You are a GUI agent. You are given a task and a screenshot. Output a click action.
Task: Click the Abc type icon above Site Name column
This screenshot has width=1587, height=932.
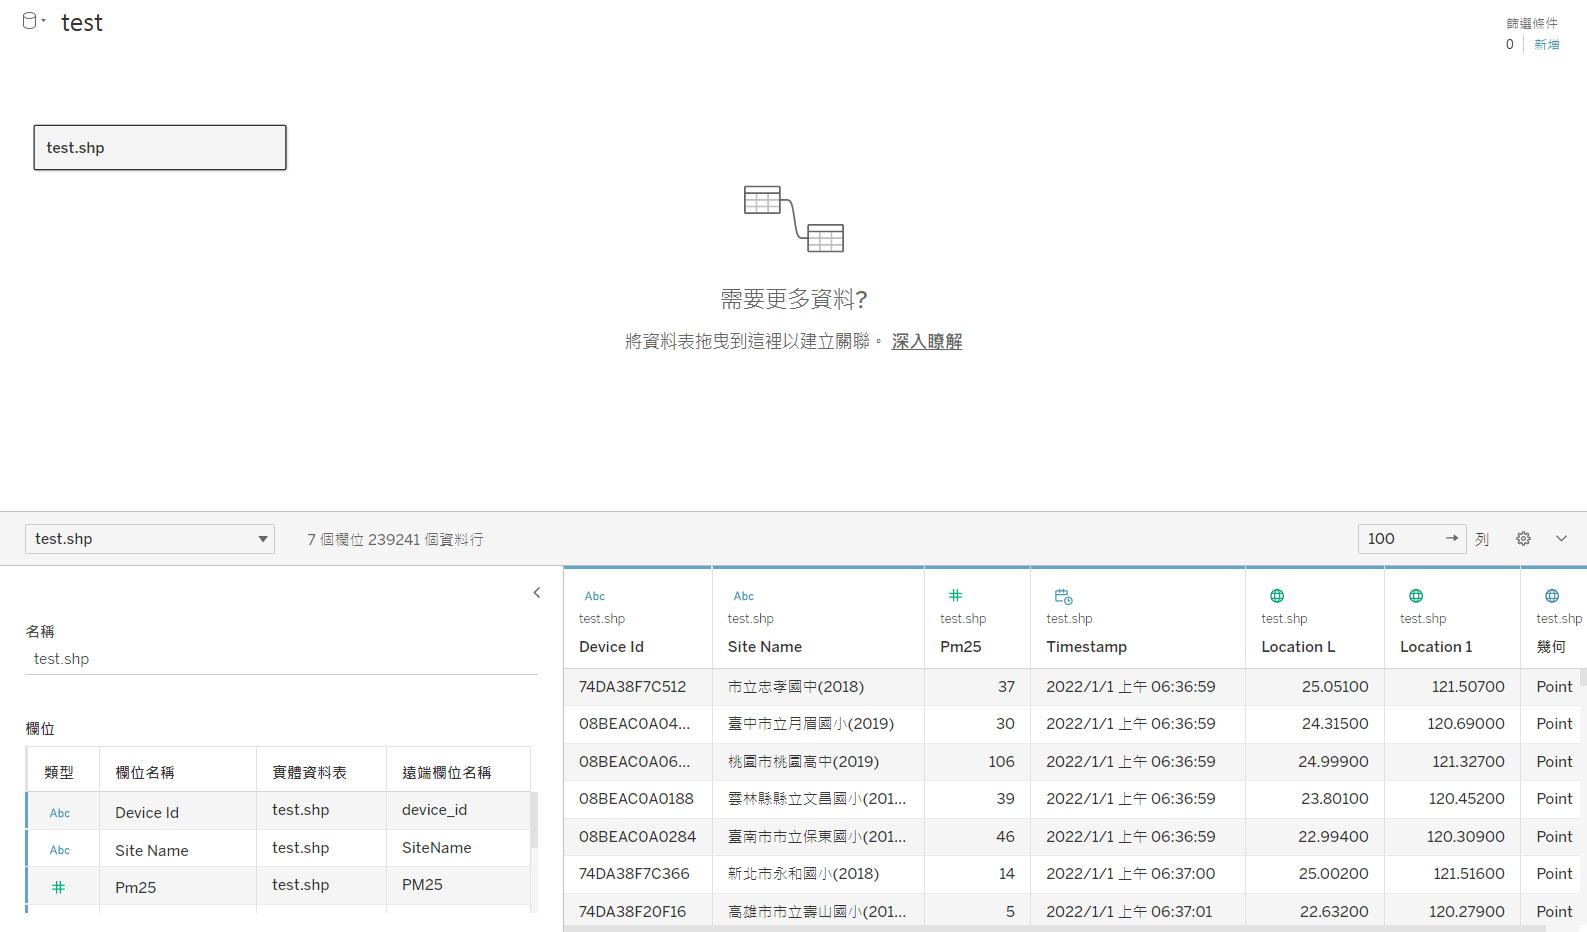(x=743, y=596)
